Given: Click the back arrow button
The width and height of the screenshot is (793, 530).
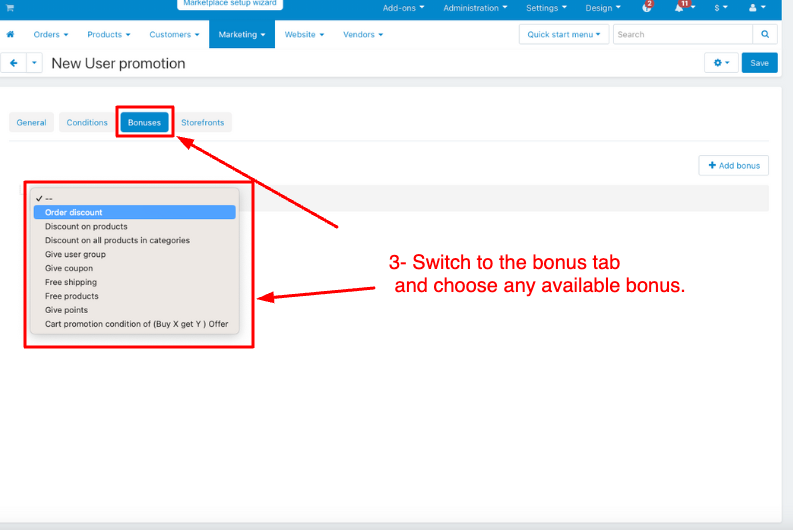Looking at the screenshot, I should click(14, 63).
